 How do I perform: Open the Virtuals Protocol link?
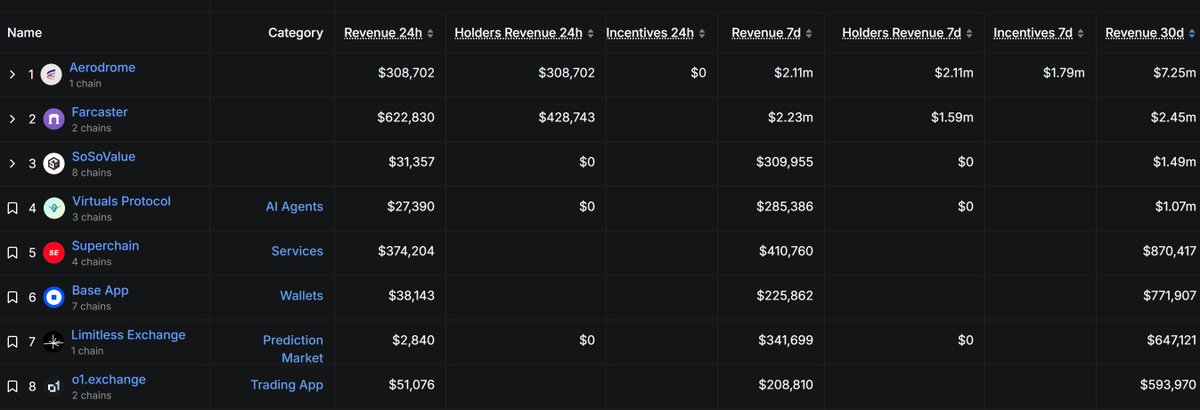pos(121,201)
